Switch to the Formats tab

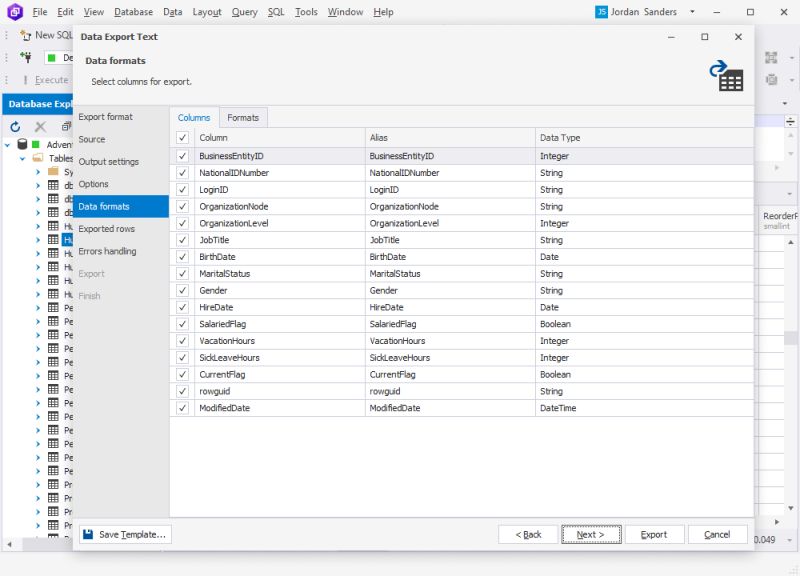pyautogui.click(x=243, y=117)
